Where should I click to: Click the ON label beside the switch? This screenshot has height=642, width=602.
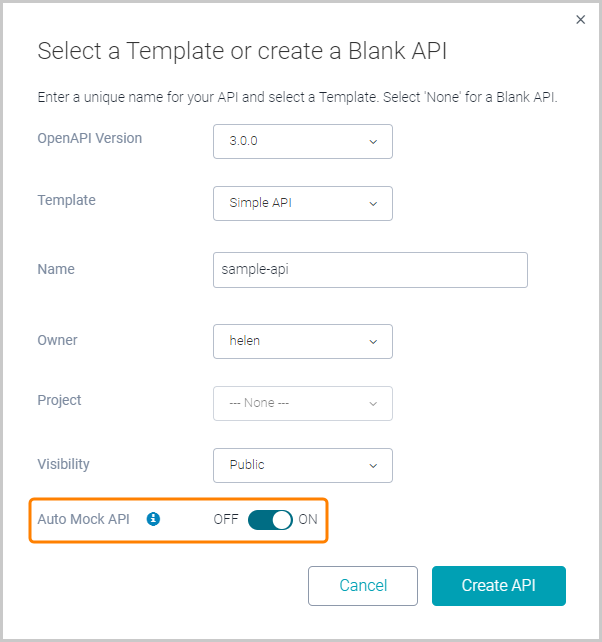(308, 520)
